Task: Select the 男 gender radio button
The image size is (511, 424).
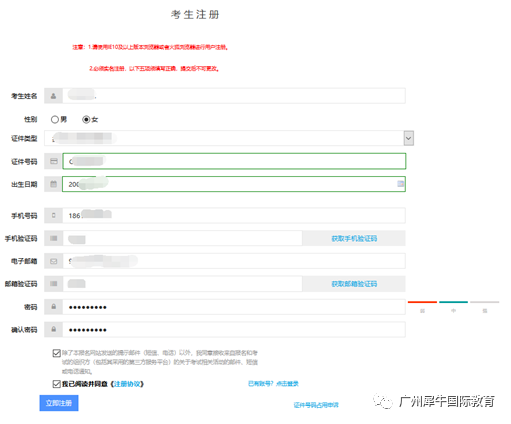Action: click(55, 119)
